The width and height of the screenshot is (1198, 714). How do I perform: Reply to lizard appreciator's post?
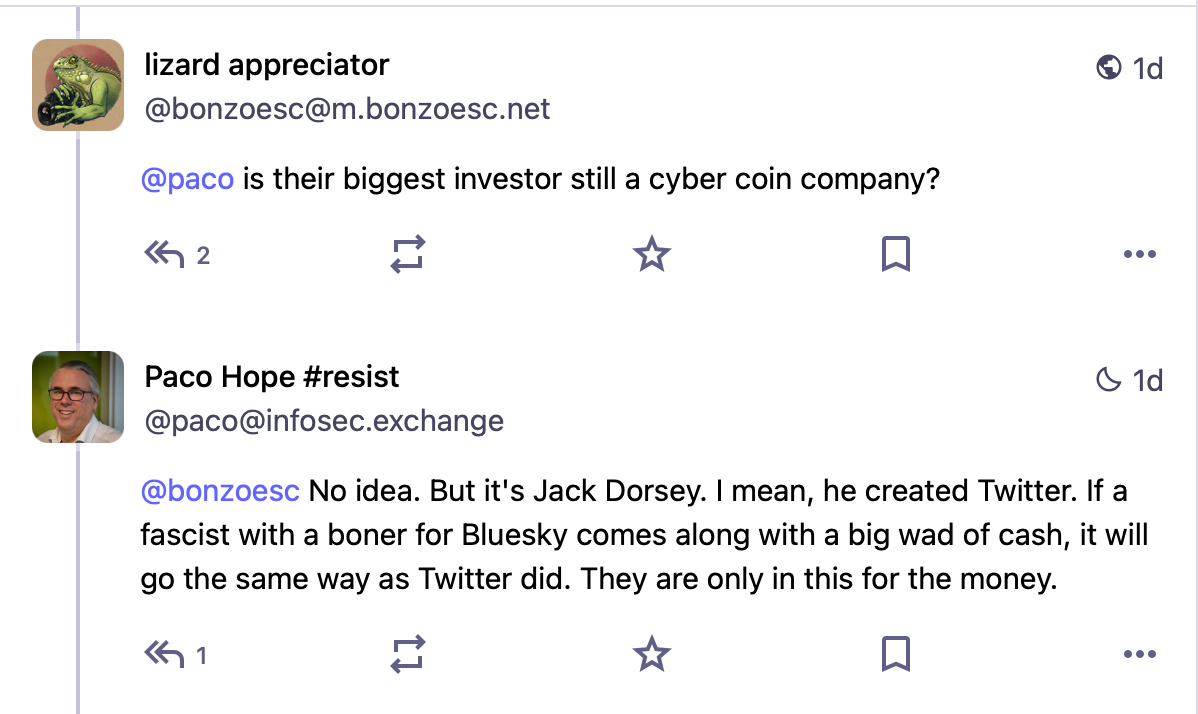(165, 255)
